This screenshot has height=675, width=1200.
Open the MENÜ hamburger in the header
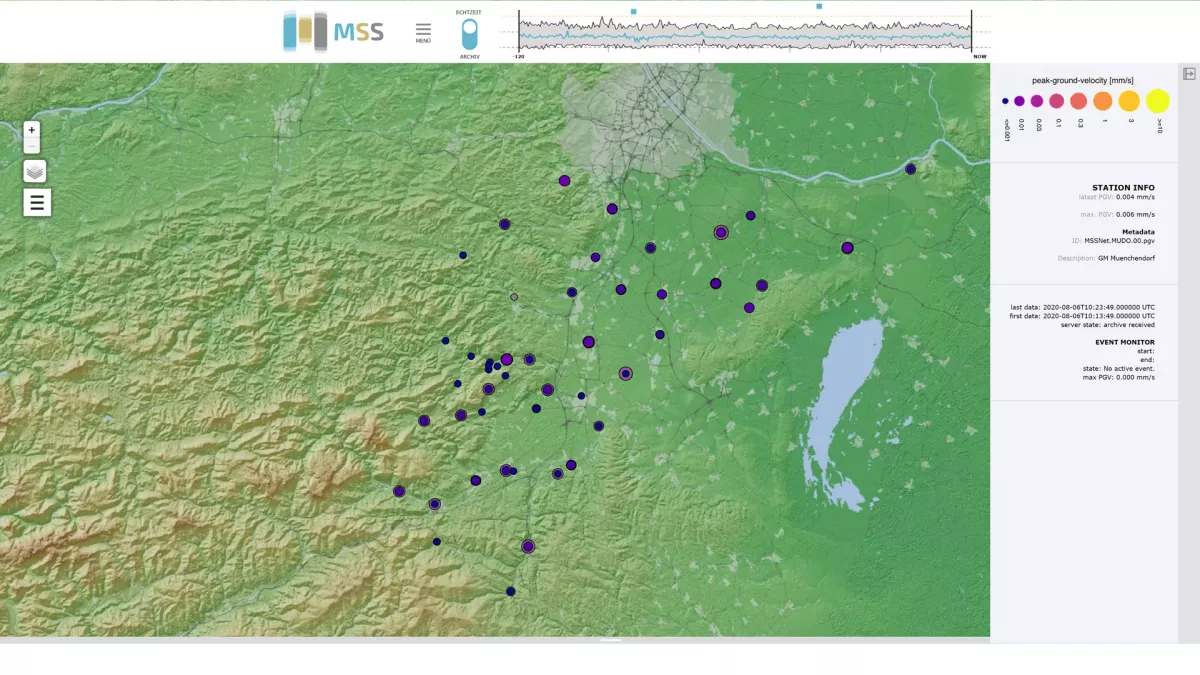tap(423, 32)
